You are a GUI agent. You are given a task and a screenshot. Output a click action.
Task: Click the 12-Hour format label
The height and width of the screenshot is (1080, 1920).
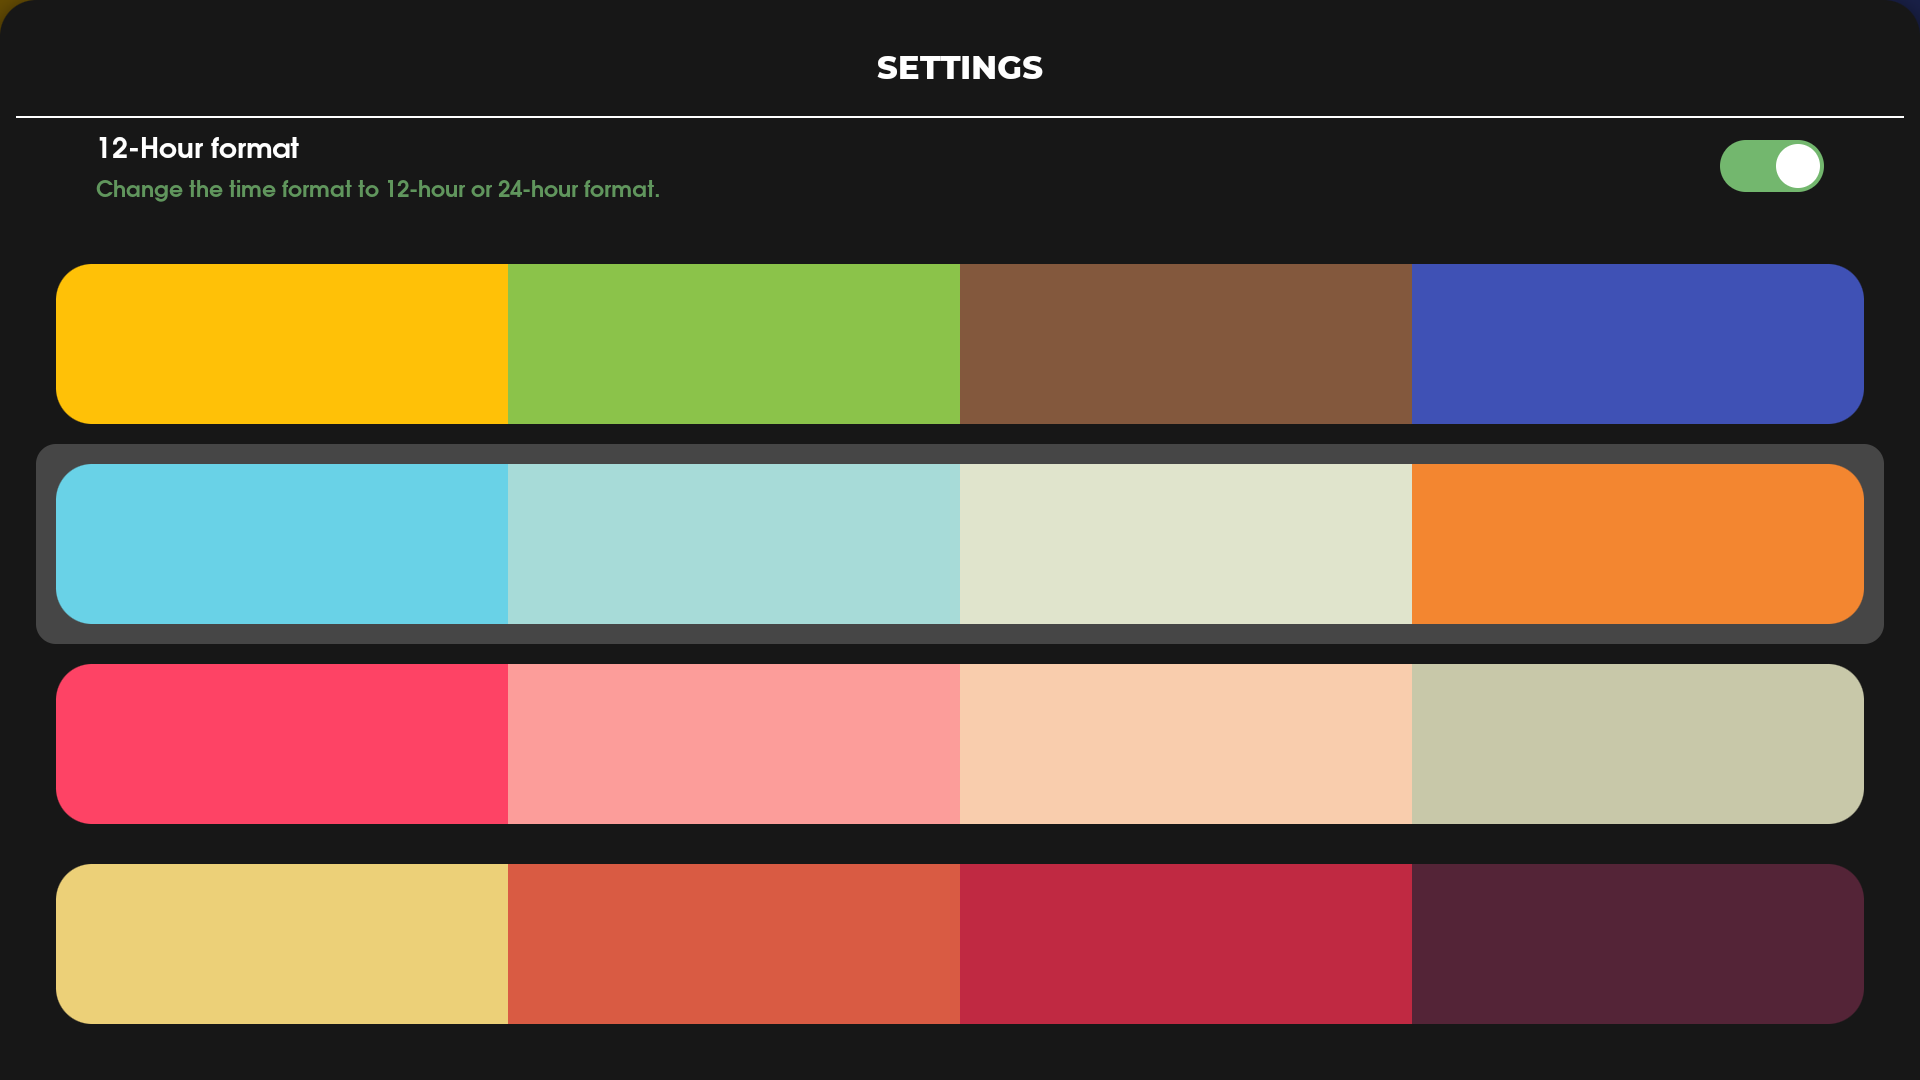pyautogui.click(x=198, y=149)
